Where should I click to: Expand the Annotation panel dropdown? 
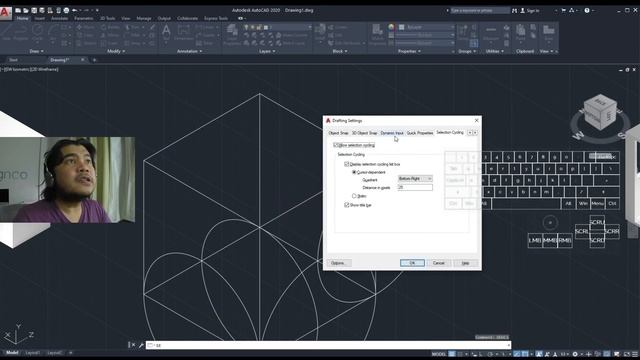tap(189, 51)
